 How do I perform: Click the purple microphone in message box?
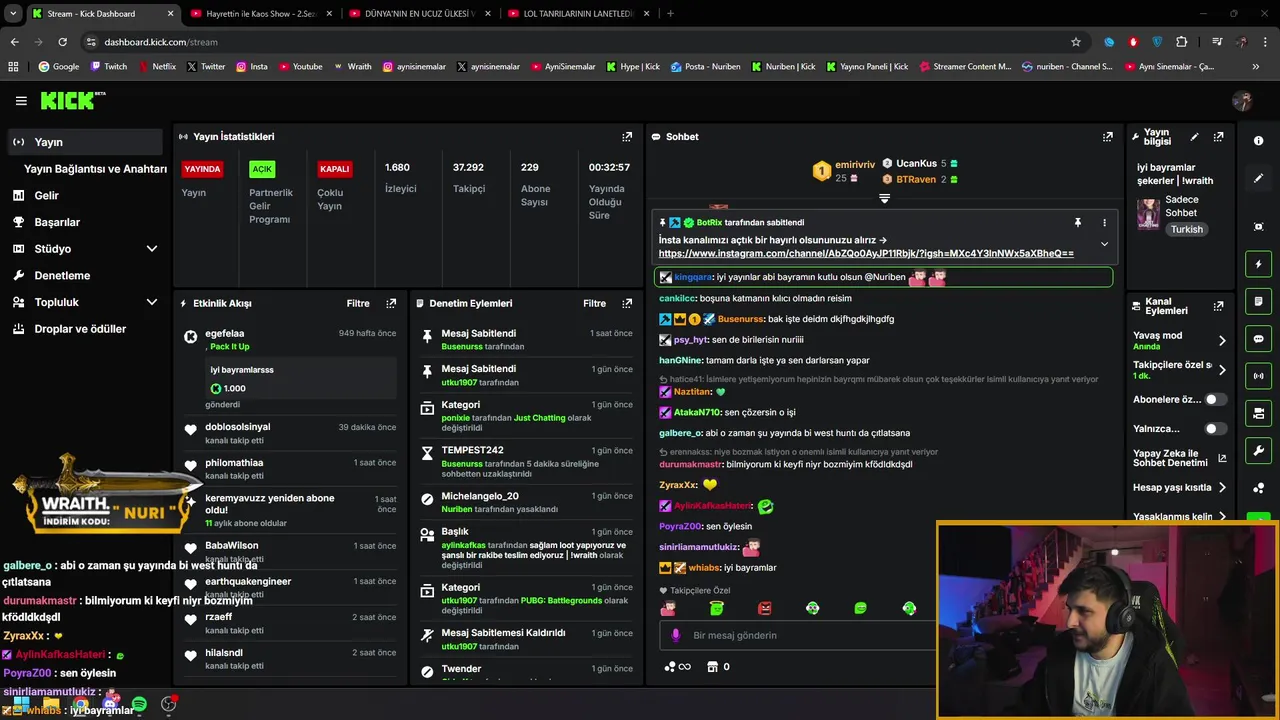[x=676, y=635]
